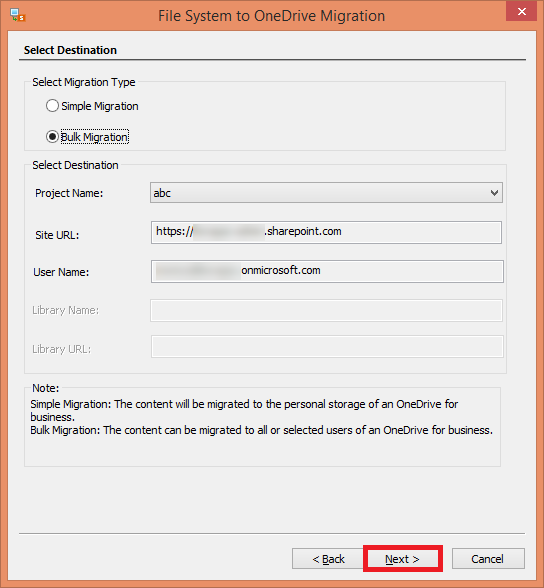Image resolution: width=544 pixels, height=588 pixels.
Task: Click the User Name input field
Action: pos(327,271)
